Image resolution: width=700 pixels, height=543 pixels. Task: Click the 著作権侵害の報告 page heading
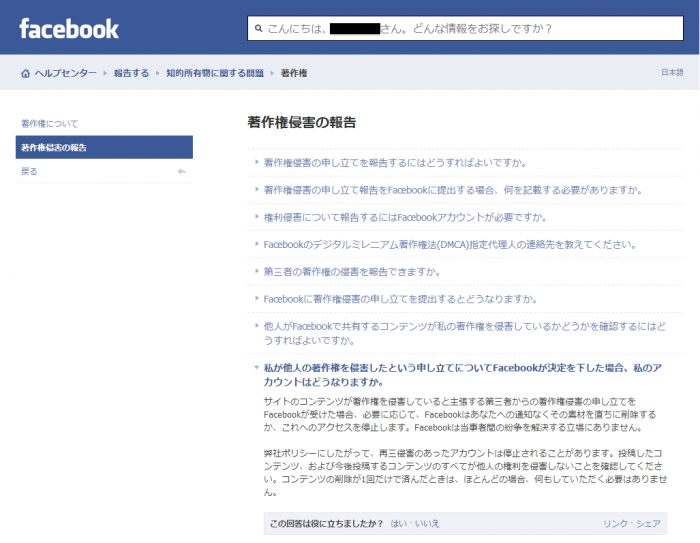[302, 122]
